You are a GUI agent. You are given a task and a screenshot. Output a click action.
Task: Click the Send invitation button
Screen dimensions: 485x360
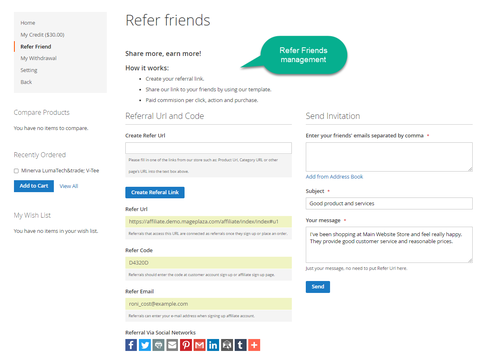[318, 287]
